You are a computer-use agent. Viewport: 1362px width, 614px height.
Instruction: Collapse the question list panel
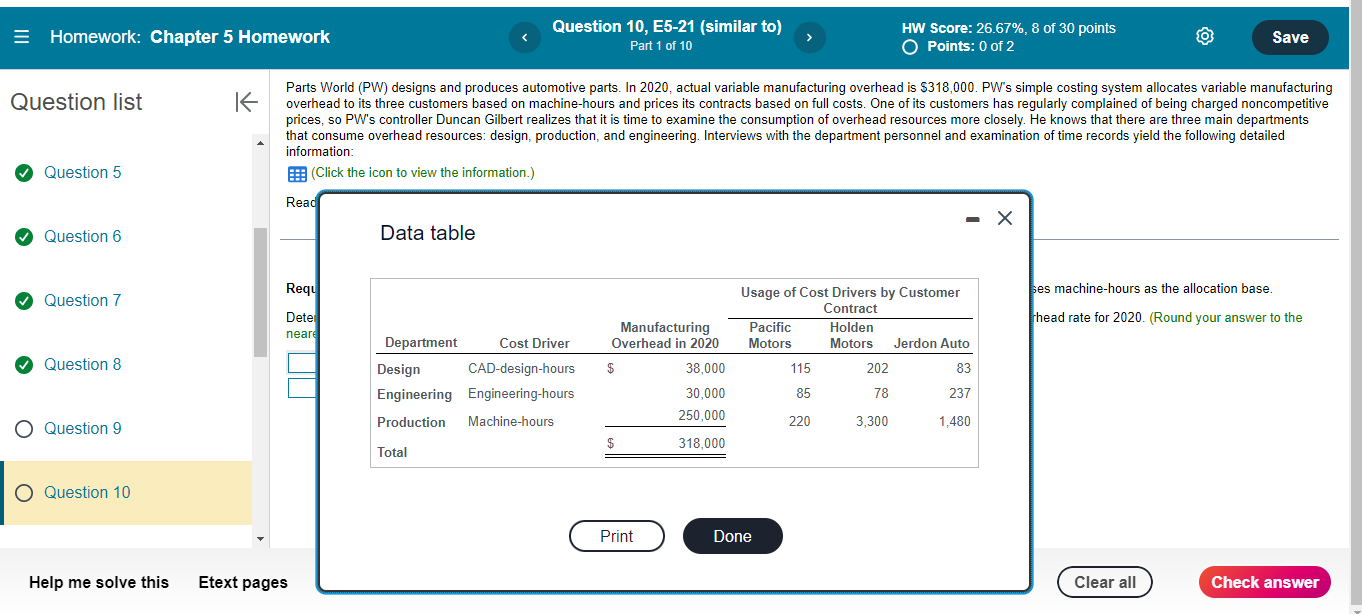245,102
